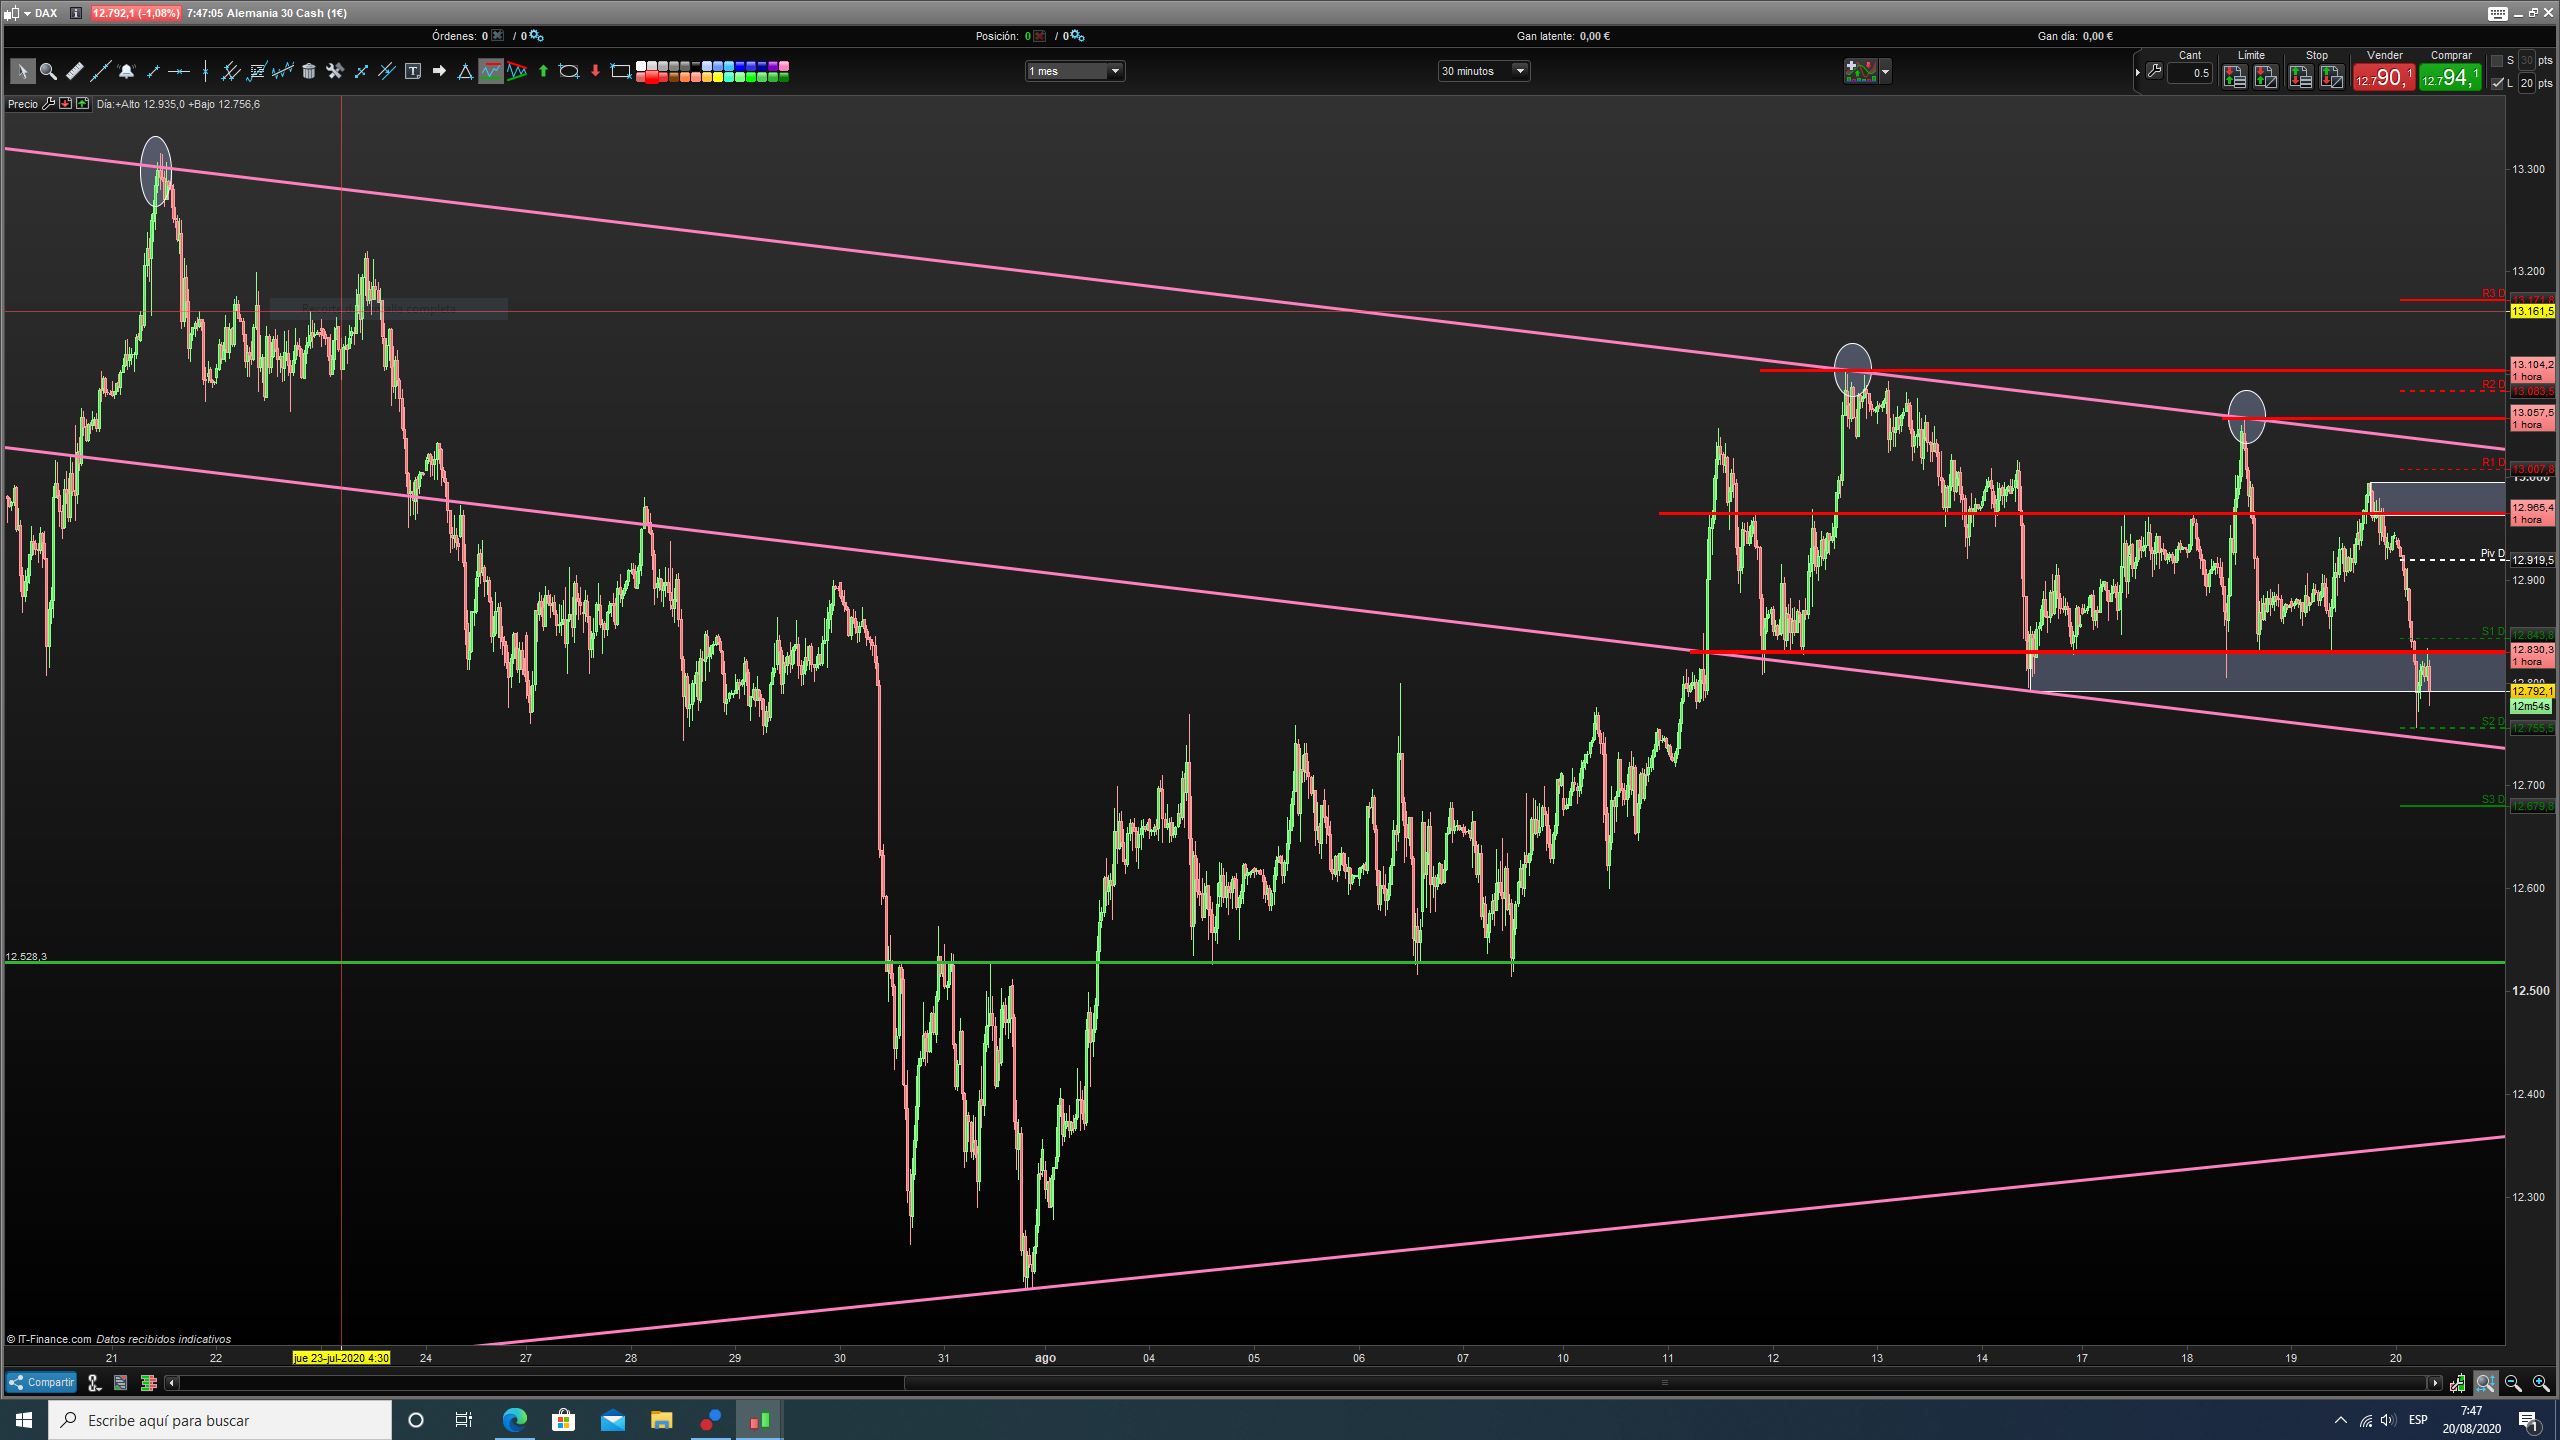Select the ellipse drawing tool
2560x1440 pixels.
click(569, 71)
